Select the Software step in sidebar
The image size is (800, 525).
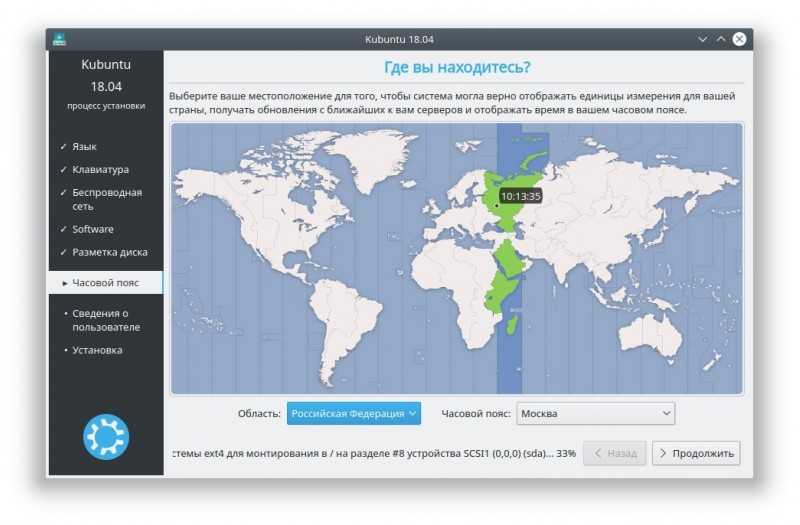93,229
